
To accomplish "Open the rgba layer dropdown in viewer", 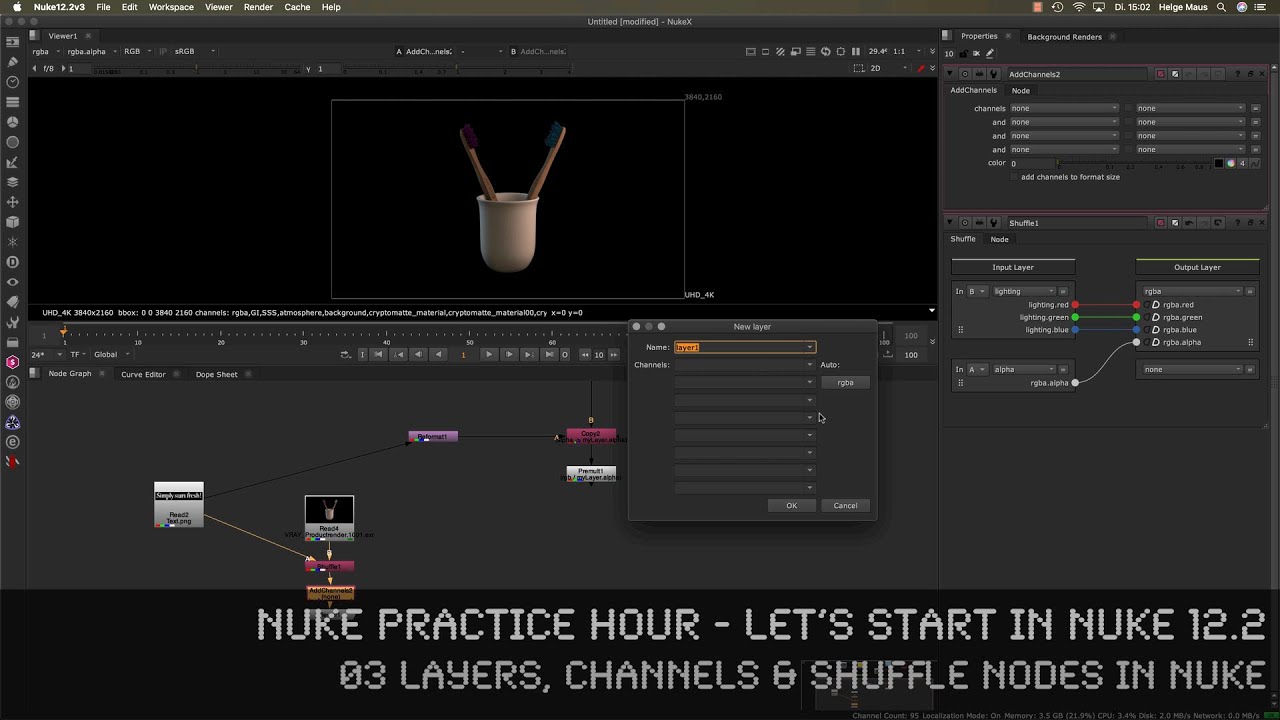I will (x=45, y=51).
